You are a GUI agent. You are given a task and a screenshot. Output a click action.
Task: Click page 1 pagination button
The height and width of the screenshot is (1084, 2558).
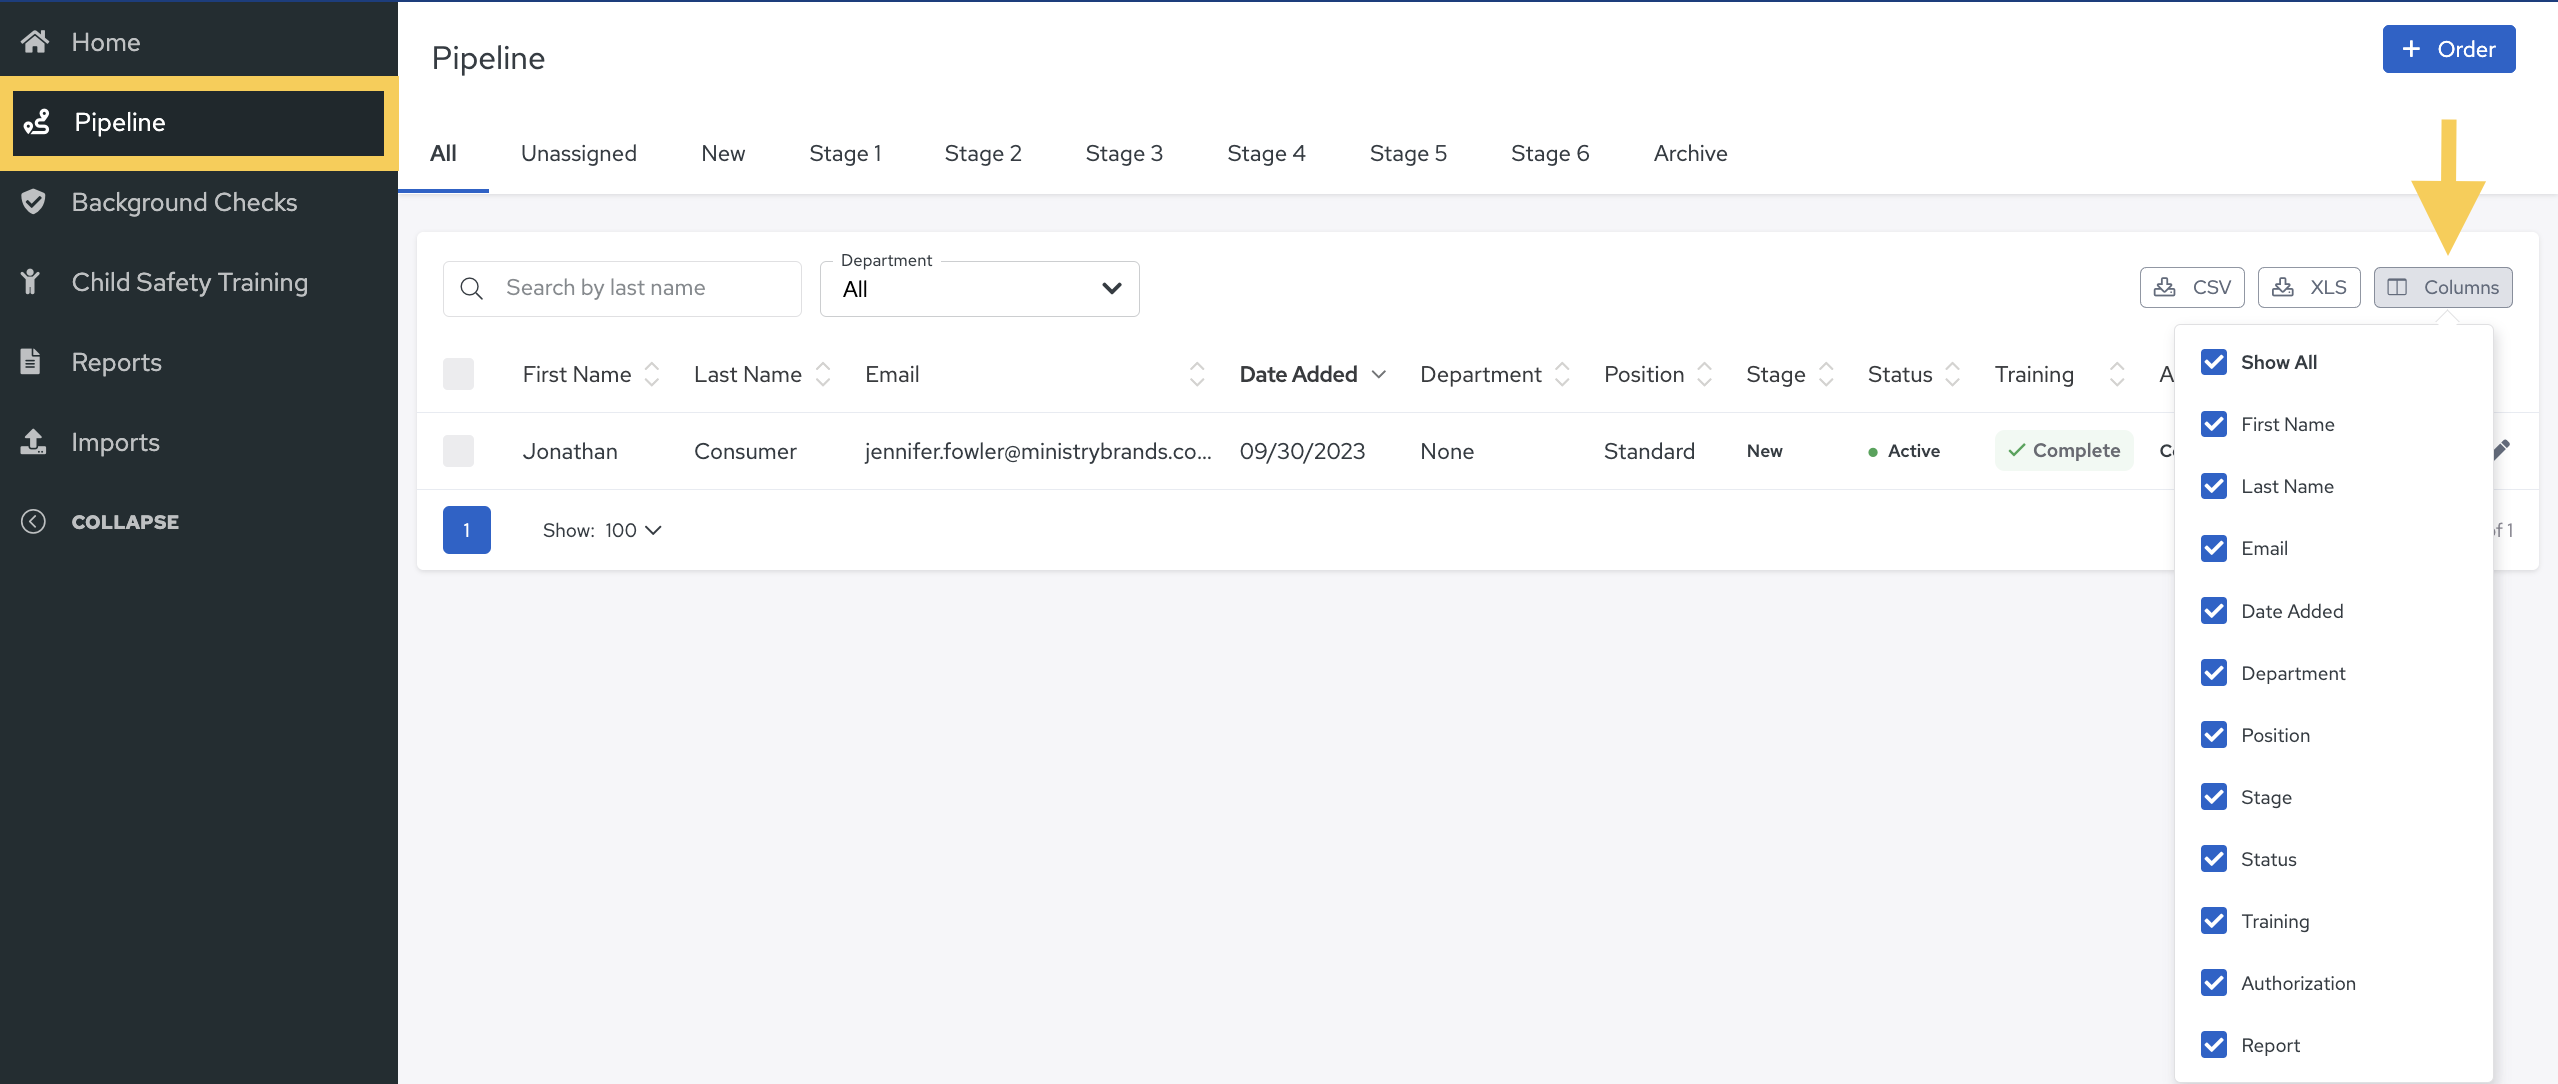(467, 530)
